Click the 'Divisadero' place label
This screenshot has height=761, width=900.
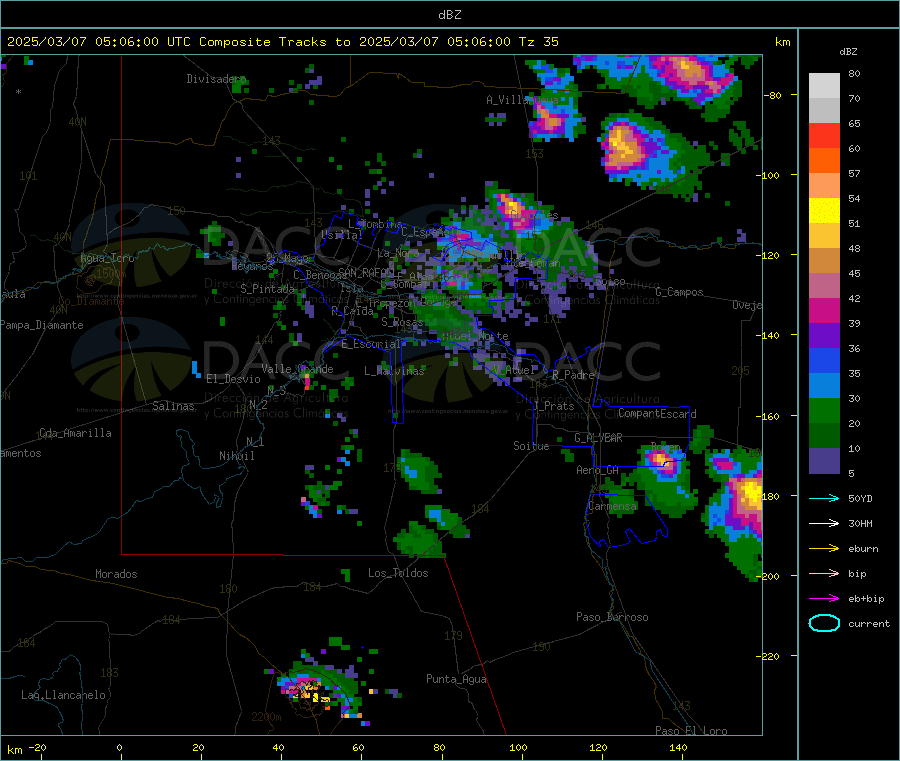[216, 79]
